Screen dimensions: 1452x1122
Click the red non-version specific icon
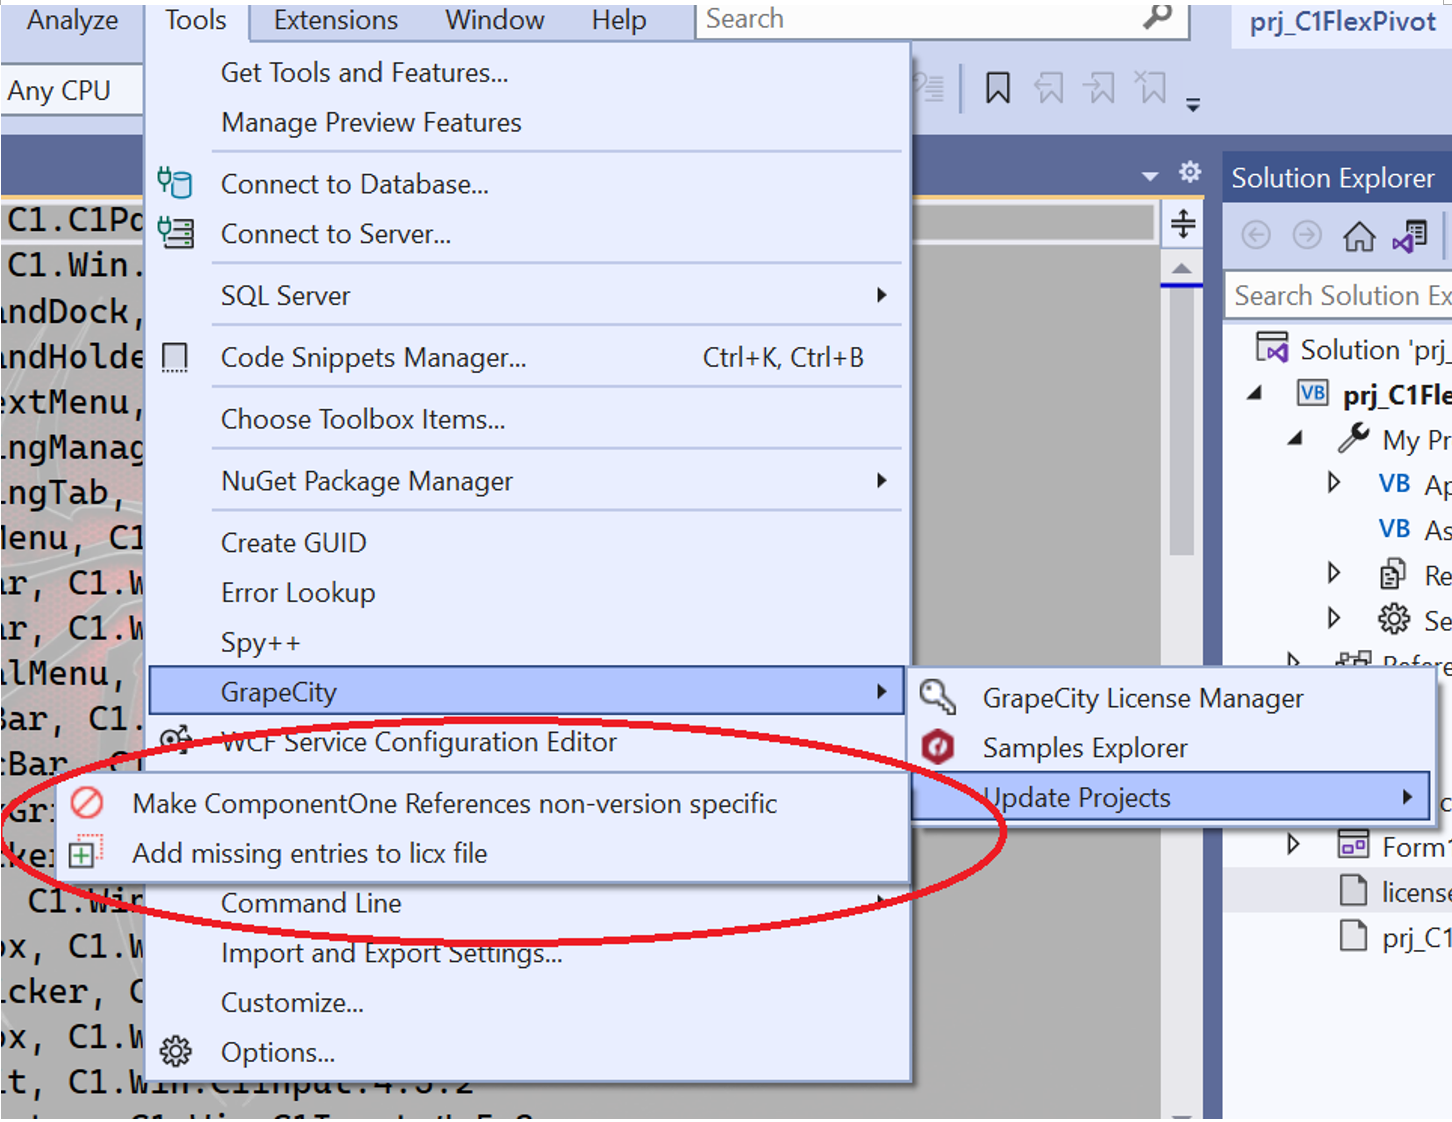(x=87, y=803)
